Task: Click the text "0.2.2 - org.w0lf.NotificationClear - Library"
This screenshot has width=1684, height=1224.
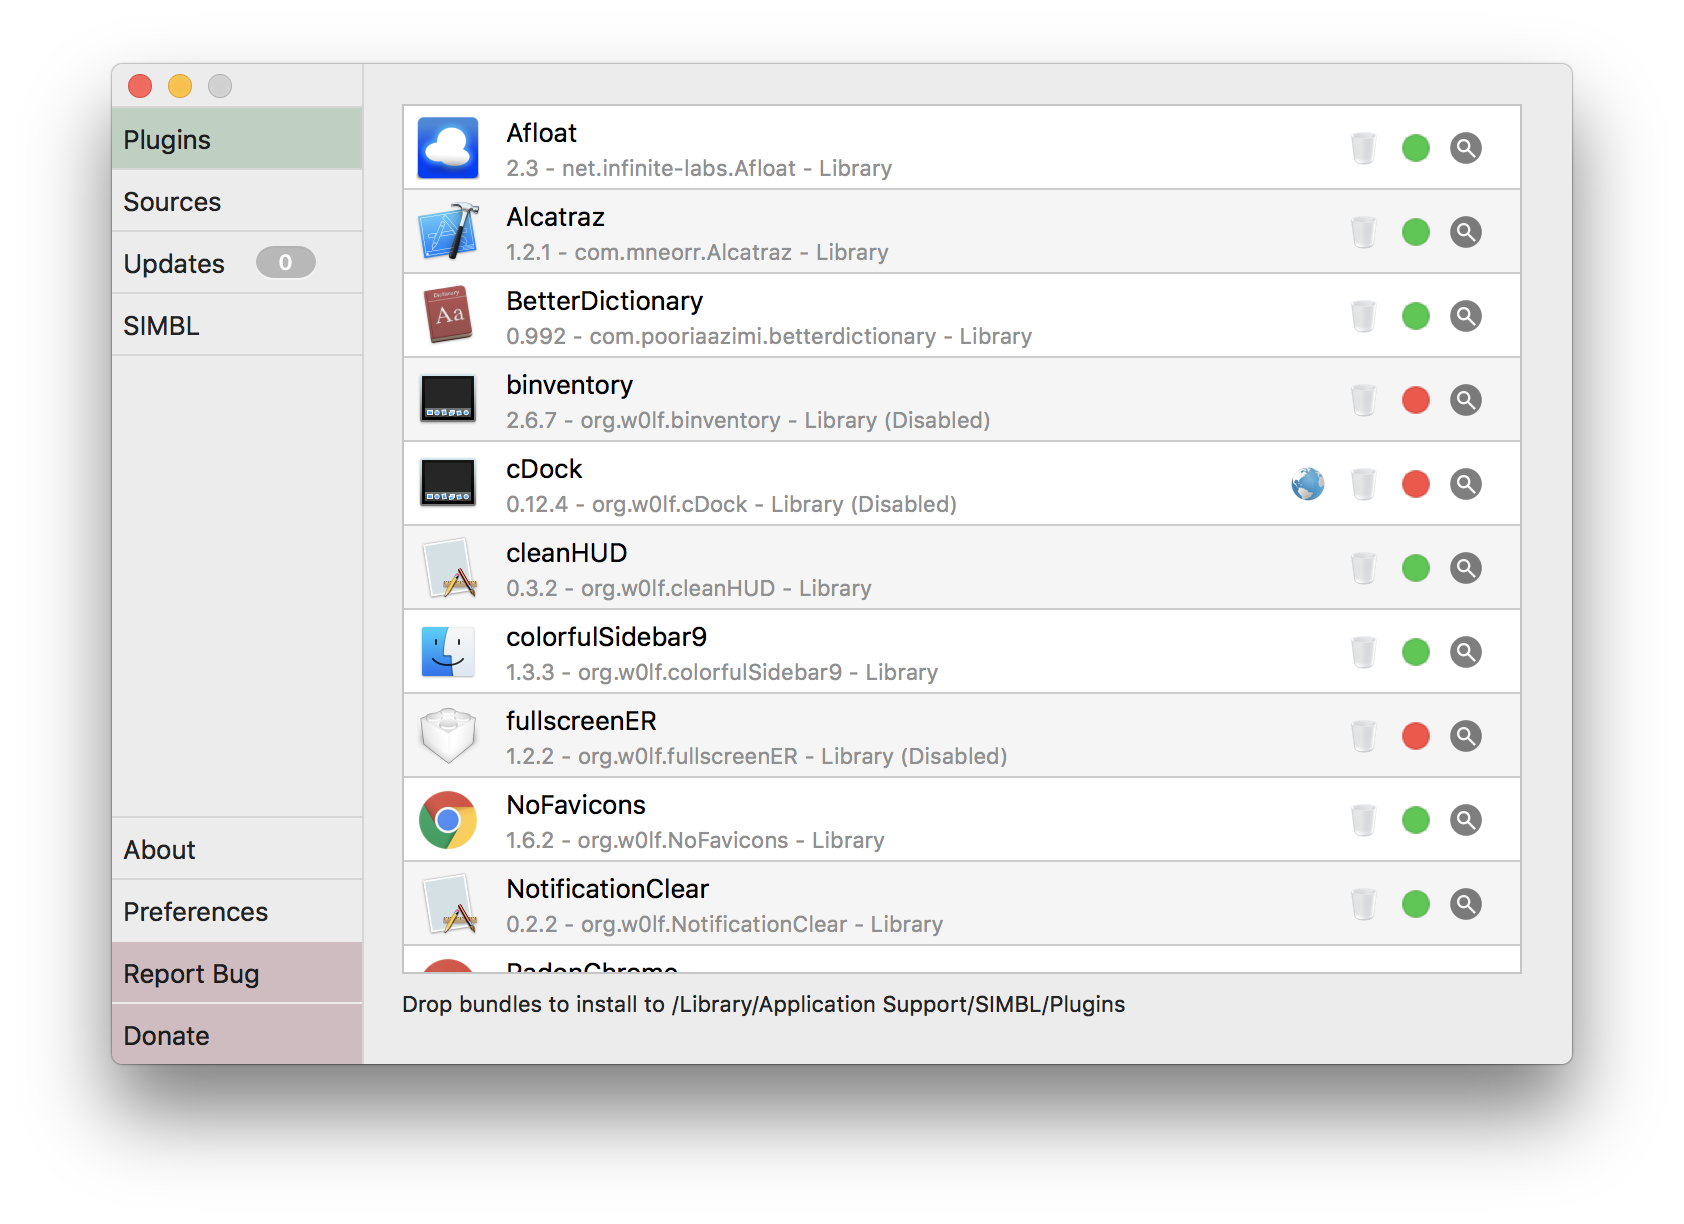Action: [724, 924]
